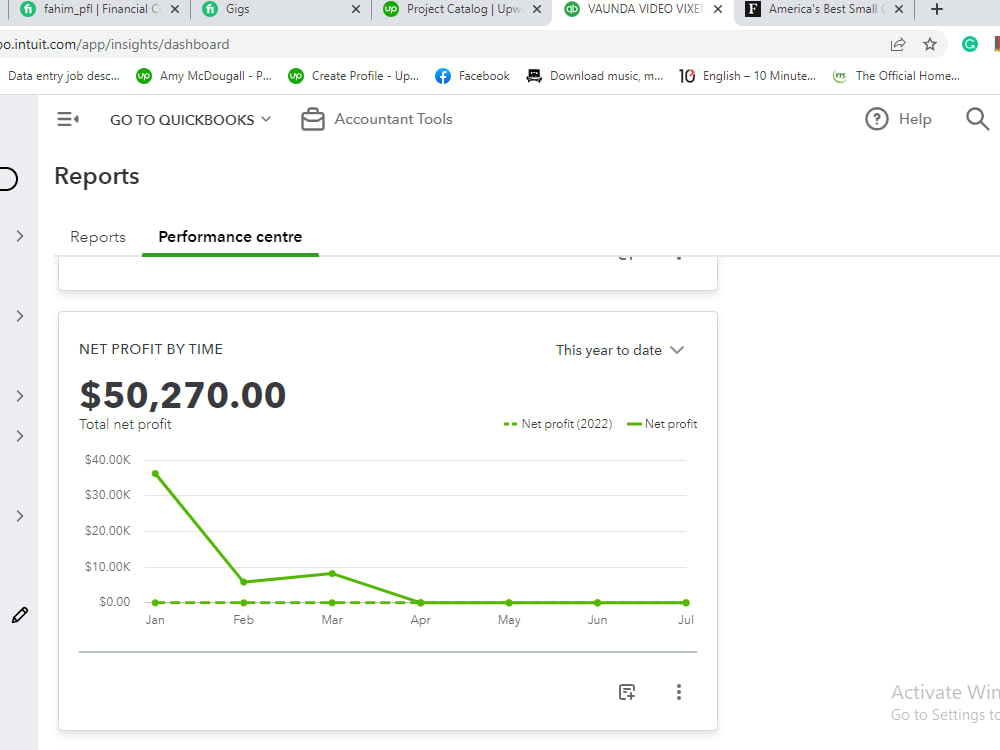
Task: Click the July net profit data point
Action: [x=686, y=603]
